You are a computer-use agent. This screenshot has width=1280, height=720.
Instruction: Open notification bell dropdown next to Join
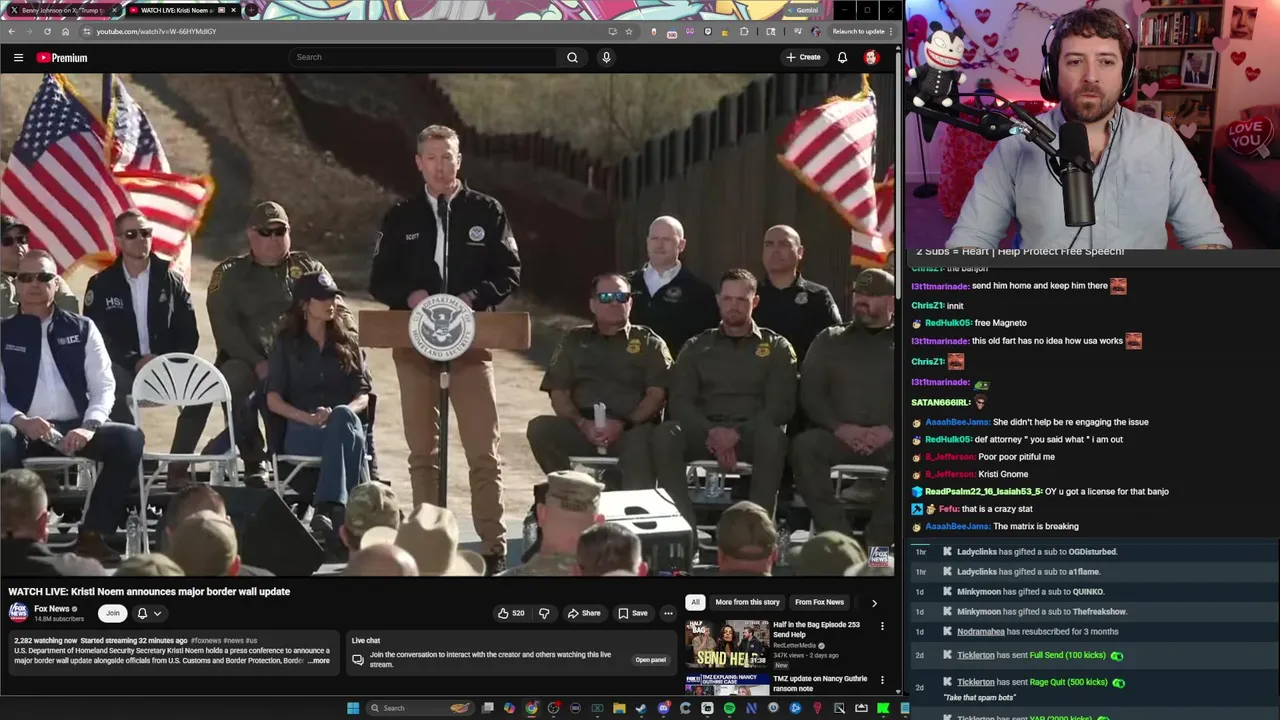(x=148, y=613)
